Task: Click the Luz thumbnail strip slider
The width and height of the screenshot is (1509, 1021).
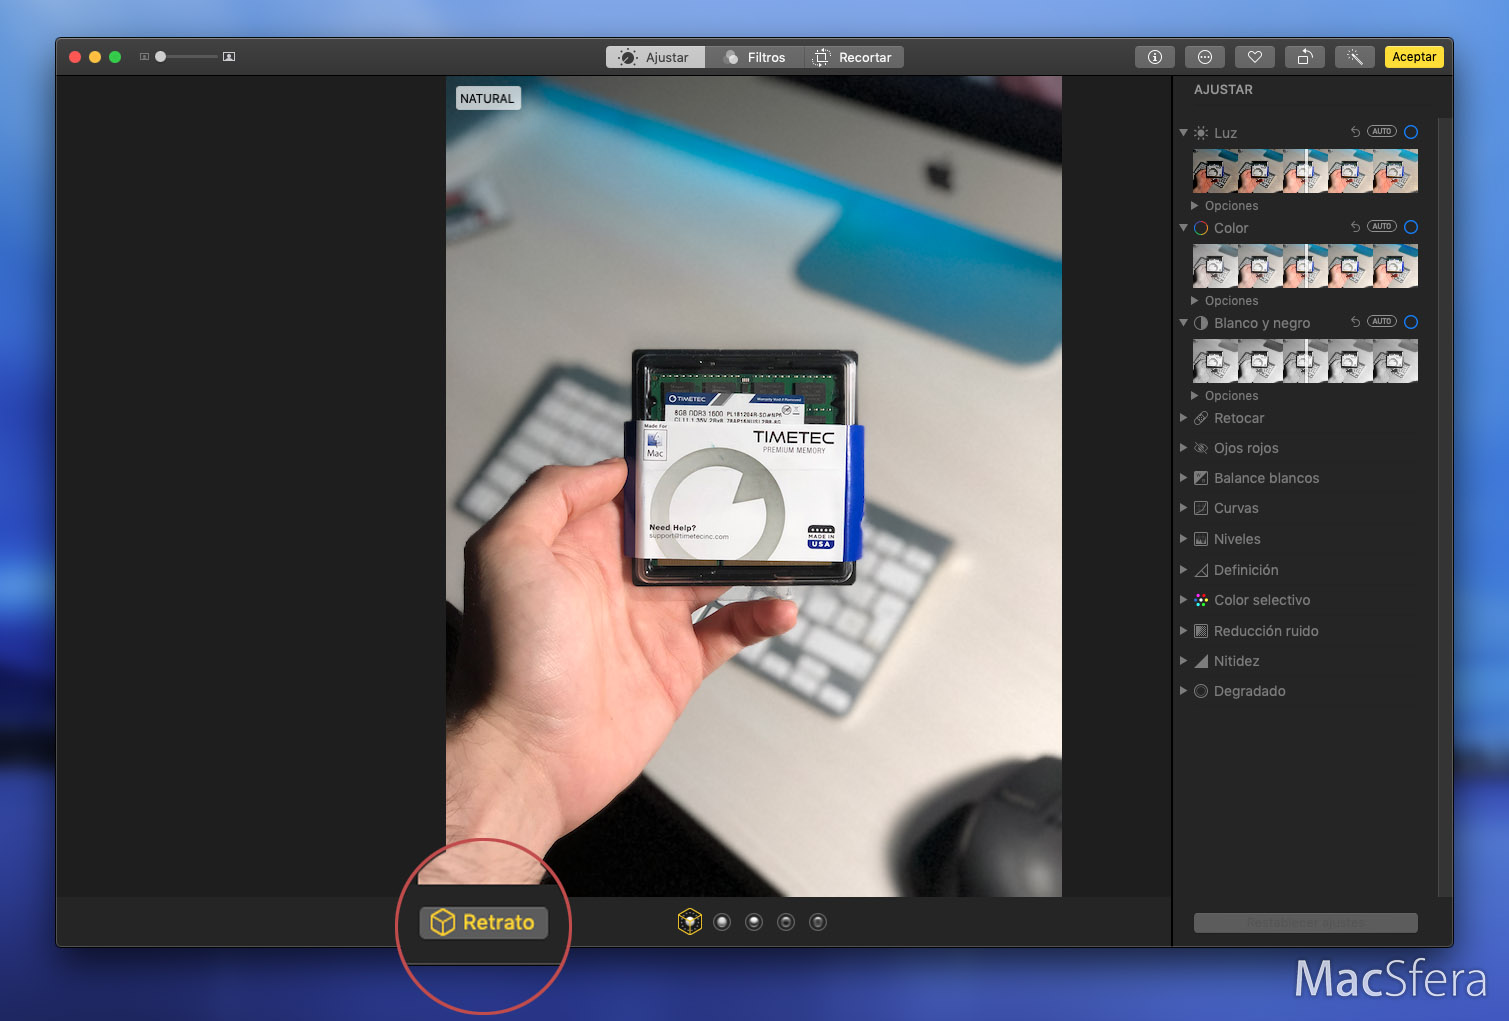Action: 1305,171
